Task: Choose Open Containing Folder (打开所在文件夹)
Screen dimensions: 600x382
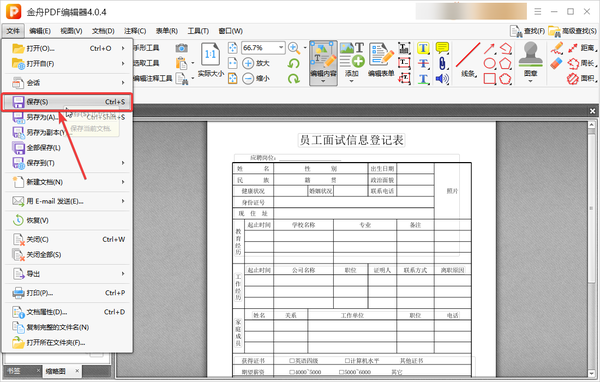Action: (x=67, y=343)
